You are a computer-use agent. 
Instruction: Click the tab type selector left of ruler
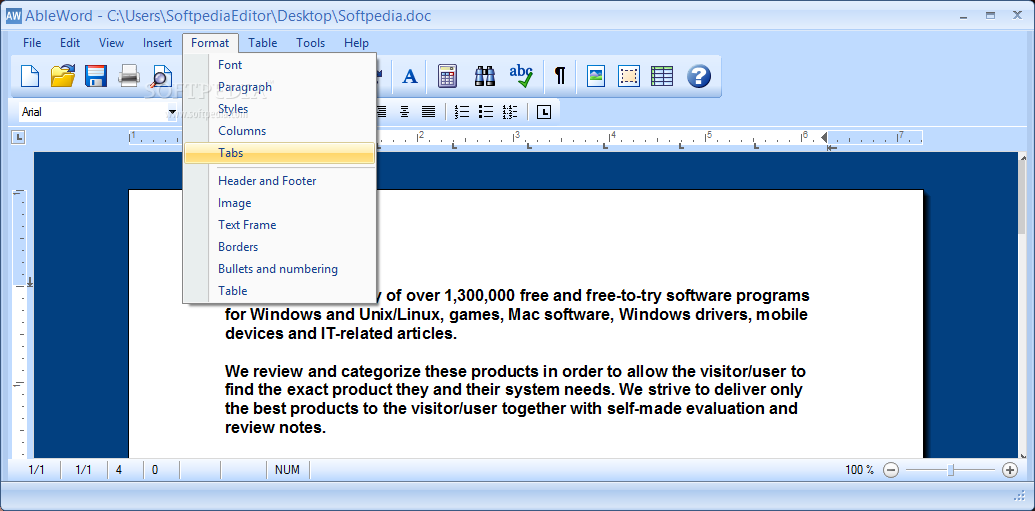(18, 137)
